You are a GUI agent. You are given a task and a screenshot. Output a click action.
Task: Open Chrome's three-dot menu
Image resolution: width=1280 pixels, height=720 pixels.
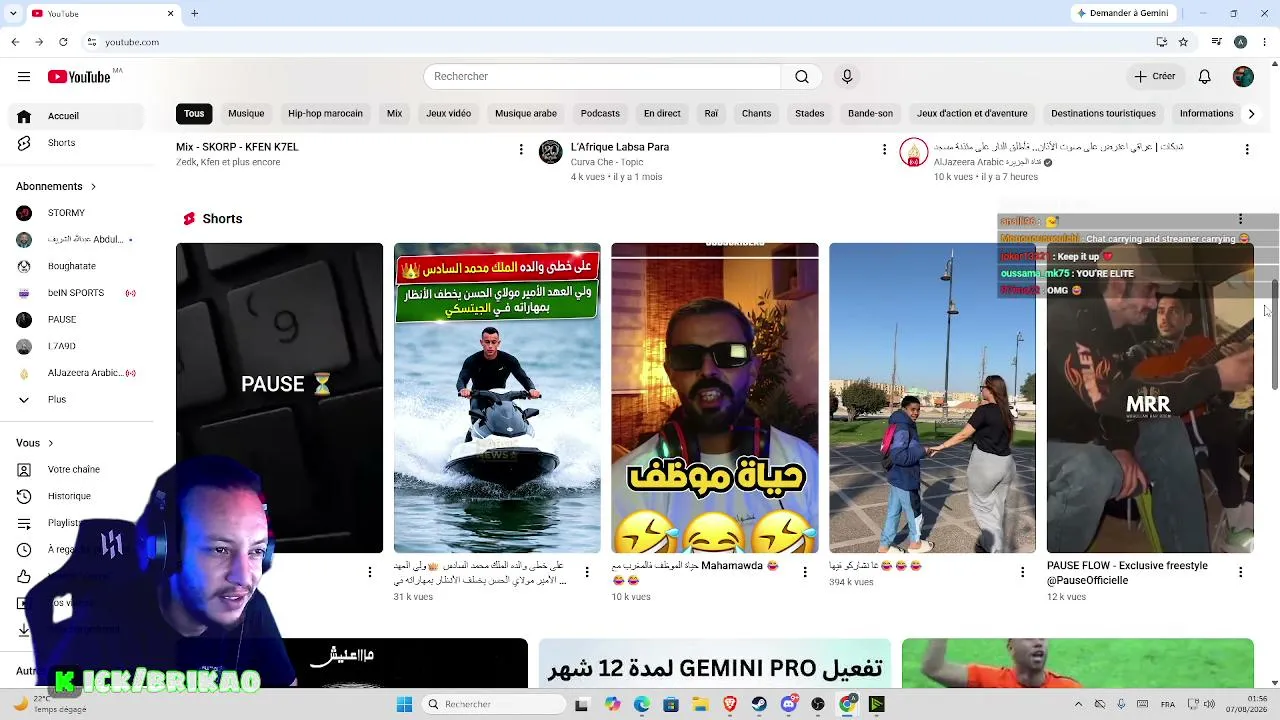(x=1265, y=42)
